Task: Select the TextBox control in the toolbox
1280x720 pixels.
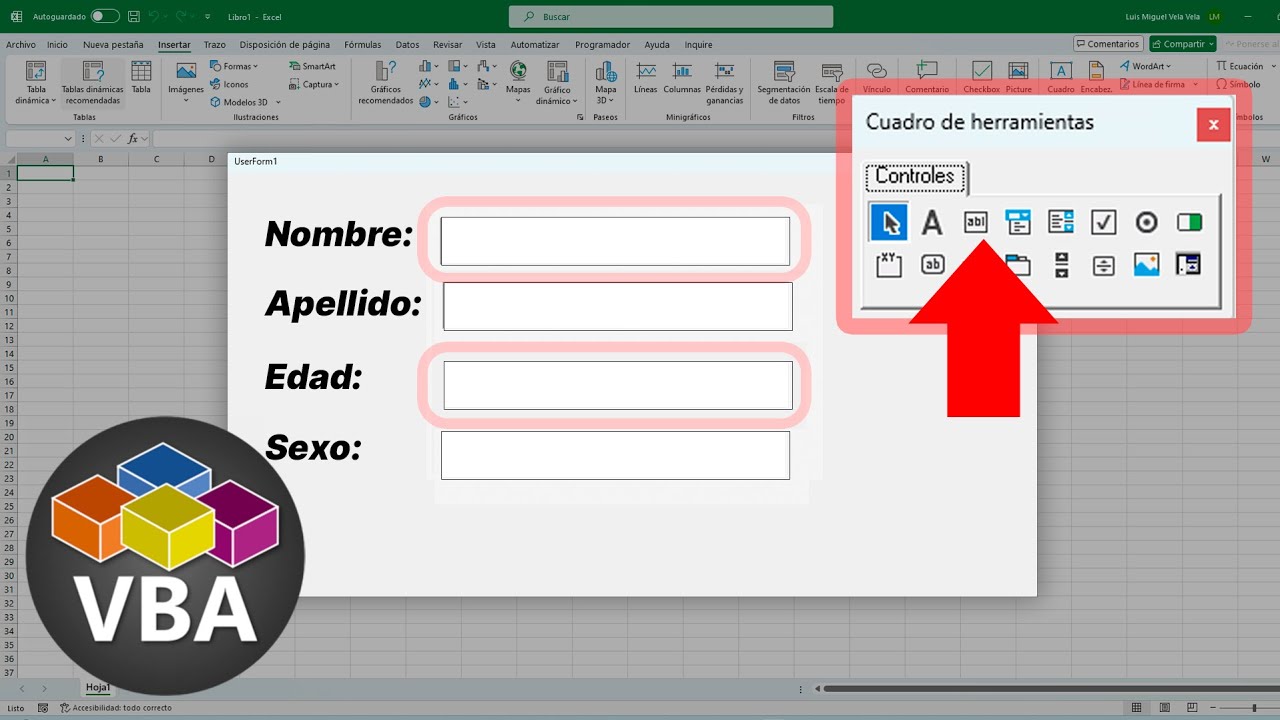Action: [975, 222]
